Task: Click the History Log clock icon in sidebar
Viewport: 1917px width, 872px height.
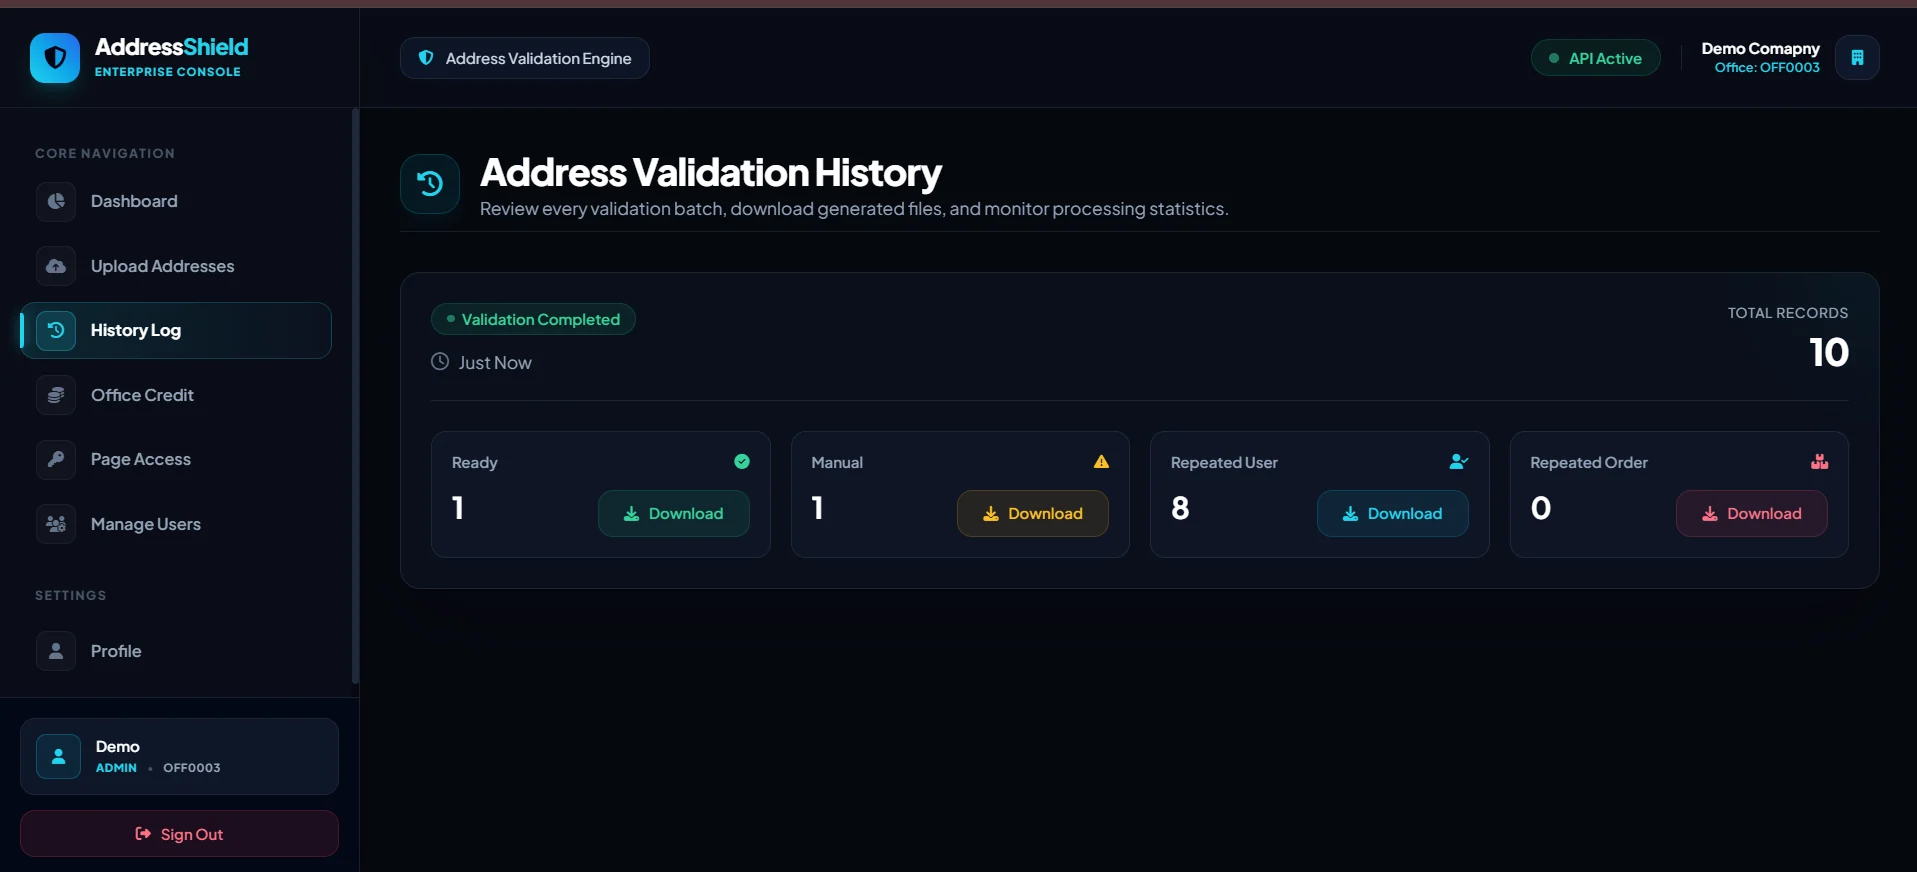Action: tap(56, 330)
